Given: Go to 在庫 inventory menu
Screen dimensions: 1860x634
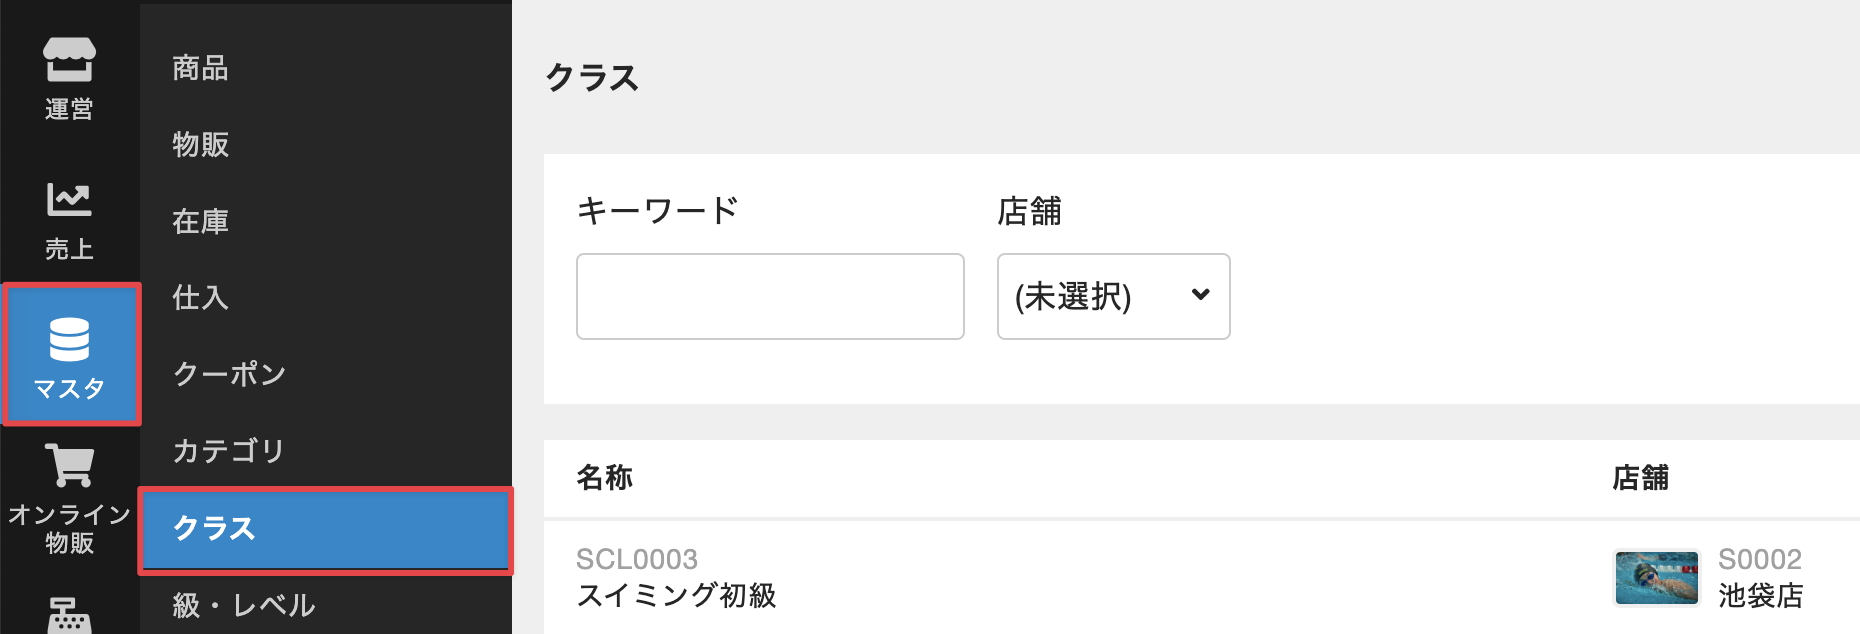Looking at the screenshot, I should tap(200, 221).
